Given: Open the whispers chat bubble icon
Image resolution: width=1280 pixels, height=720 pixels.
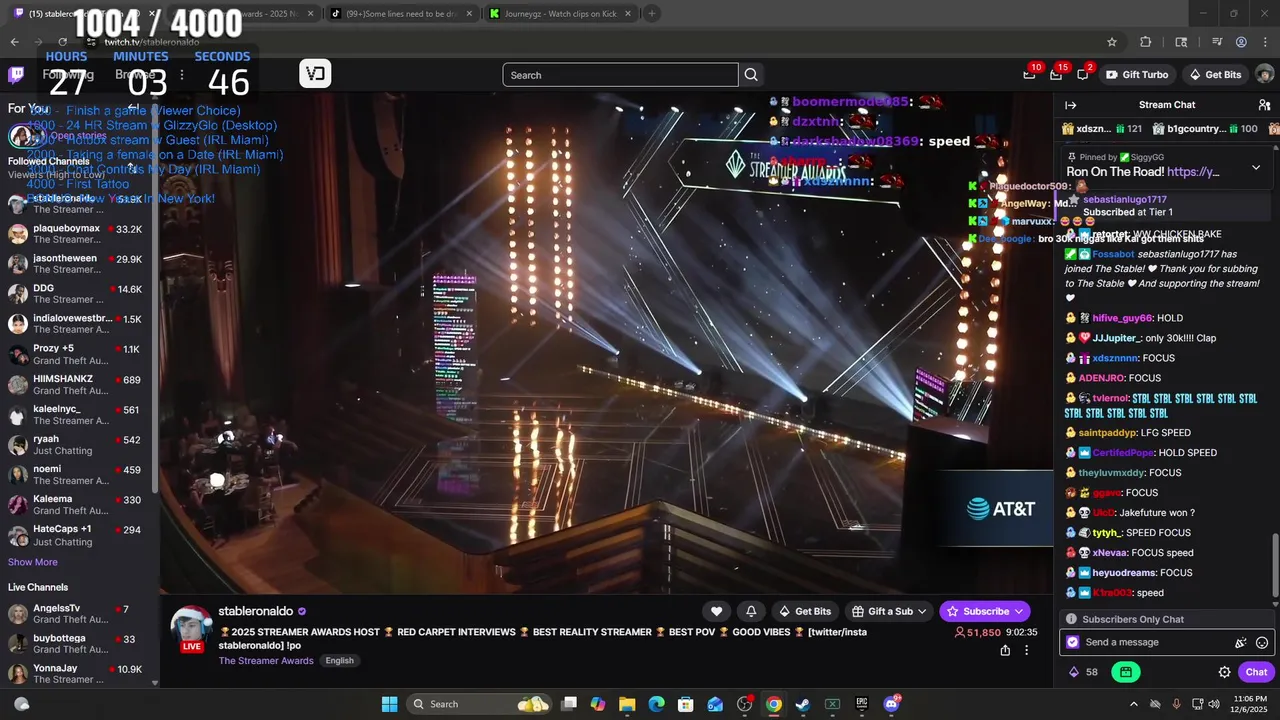Looking at the screenshot, I should tap(1083, 75).
